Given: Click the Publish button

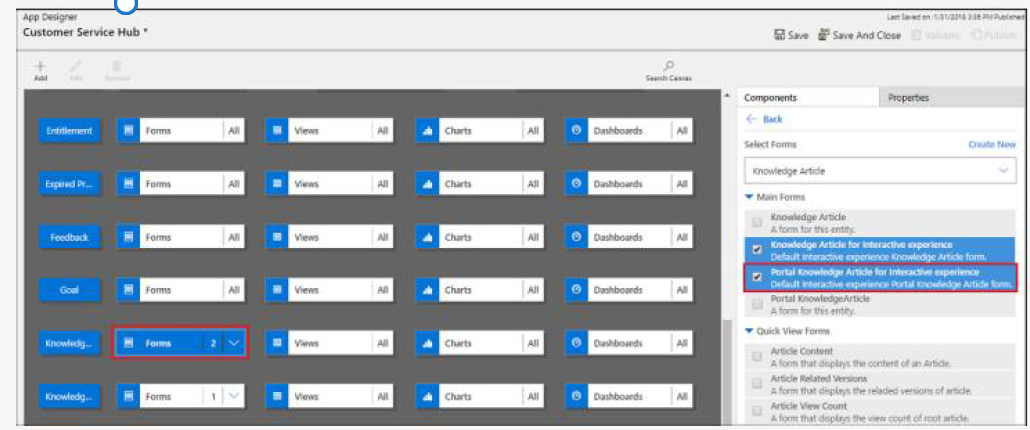Looking at the screenshot, I should click(x=995, y=35).
